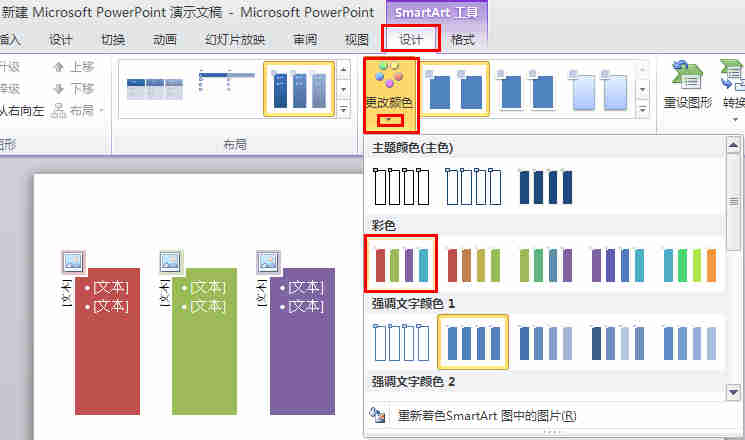Open the SmartArt 设计 tab

click(x=411, y=39)
